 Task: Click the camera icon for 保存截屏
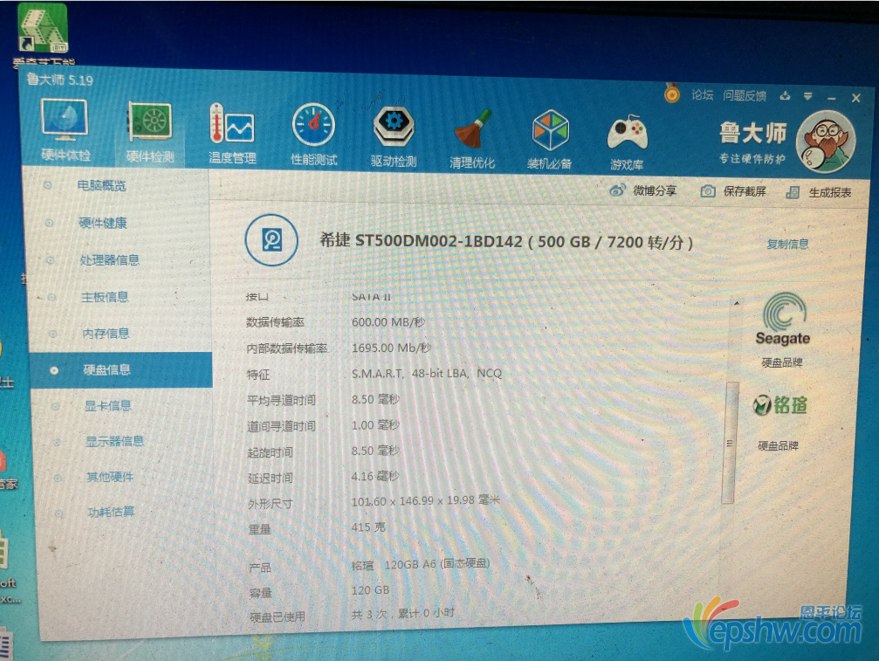coord(707,191)
